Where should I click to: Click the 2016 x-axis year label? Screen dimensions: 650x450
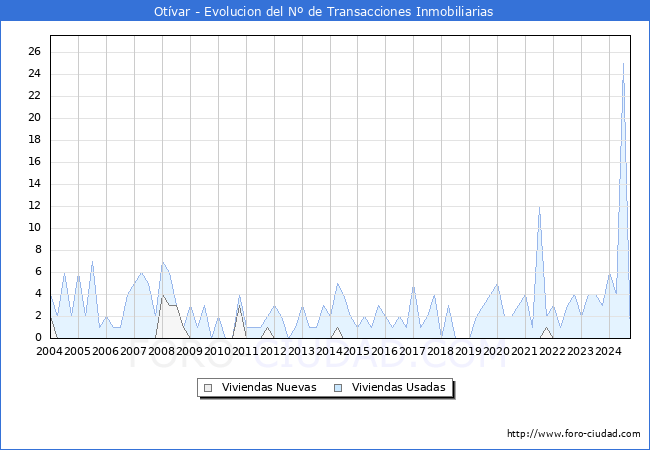pyautogui.click(x=384, y=351)
